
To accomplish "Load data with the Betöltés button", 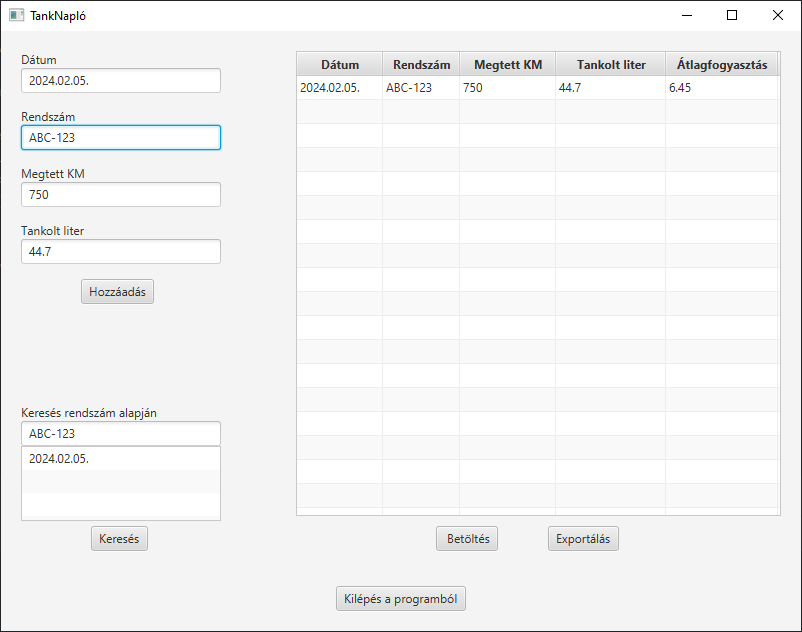I will point(467,538).
